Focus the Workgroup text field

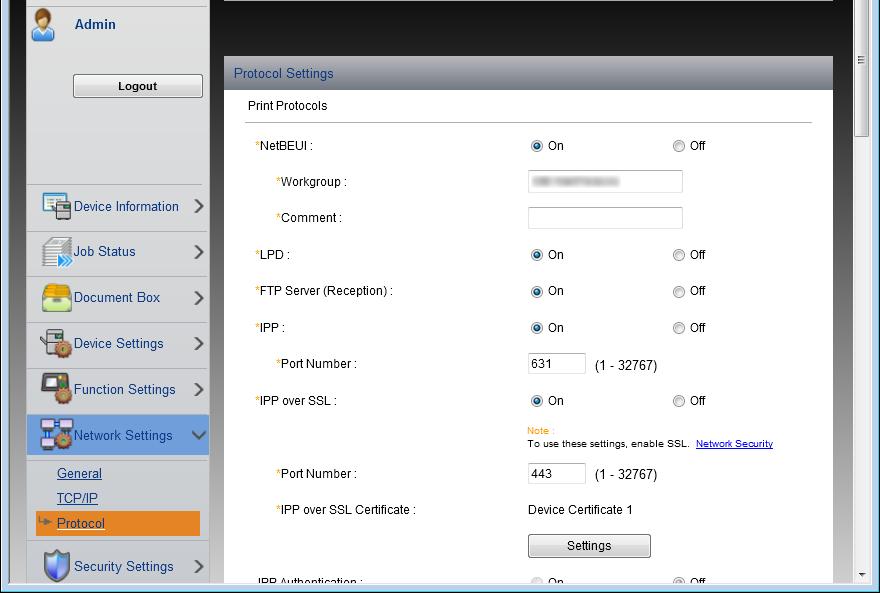pos(605,181)
